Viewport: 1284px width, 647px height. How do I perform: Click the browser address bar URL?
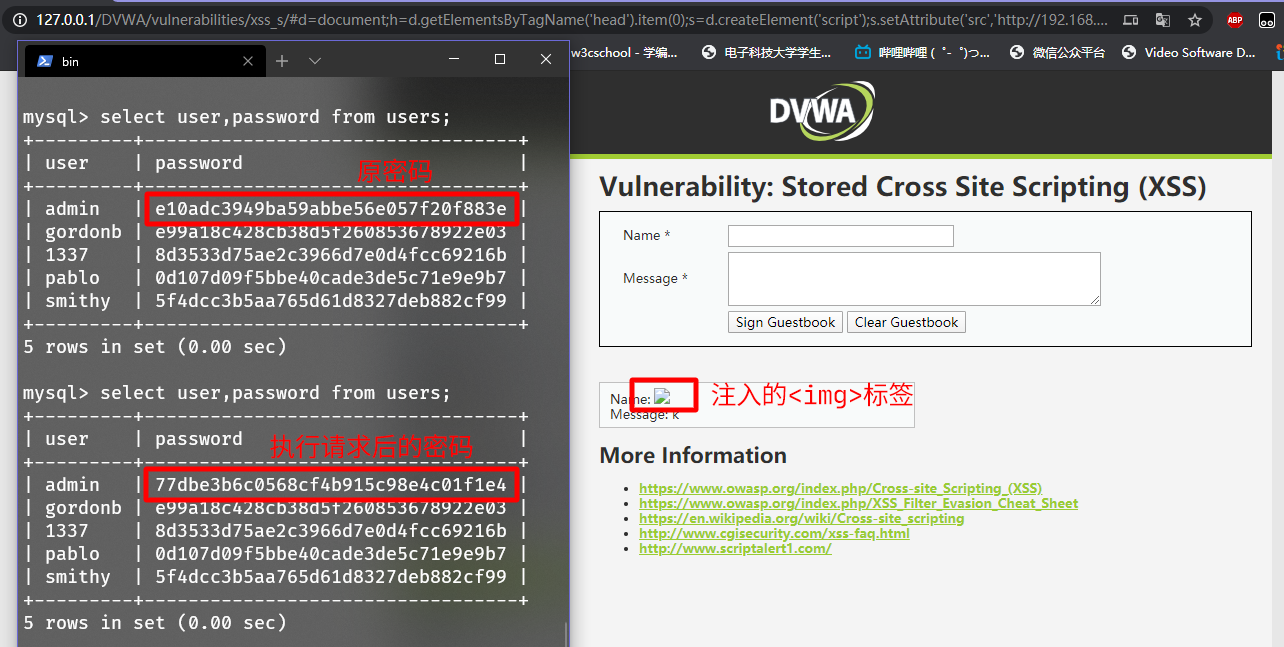(x=571, y=19)
